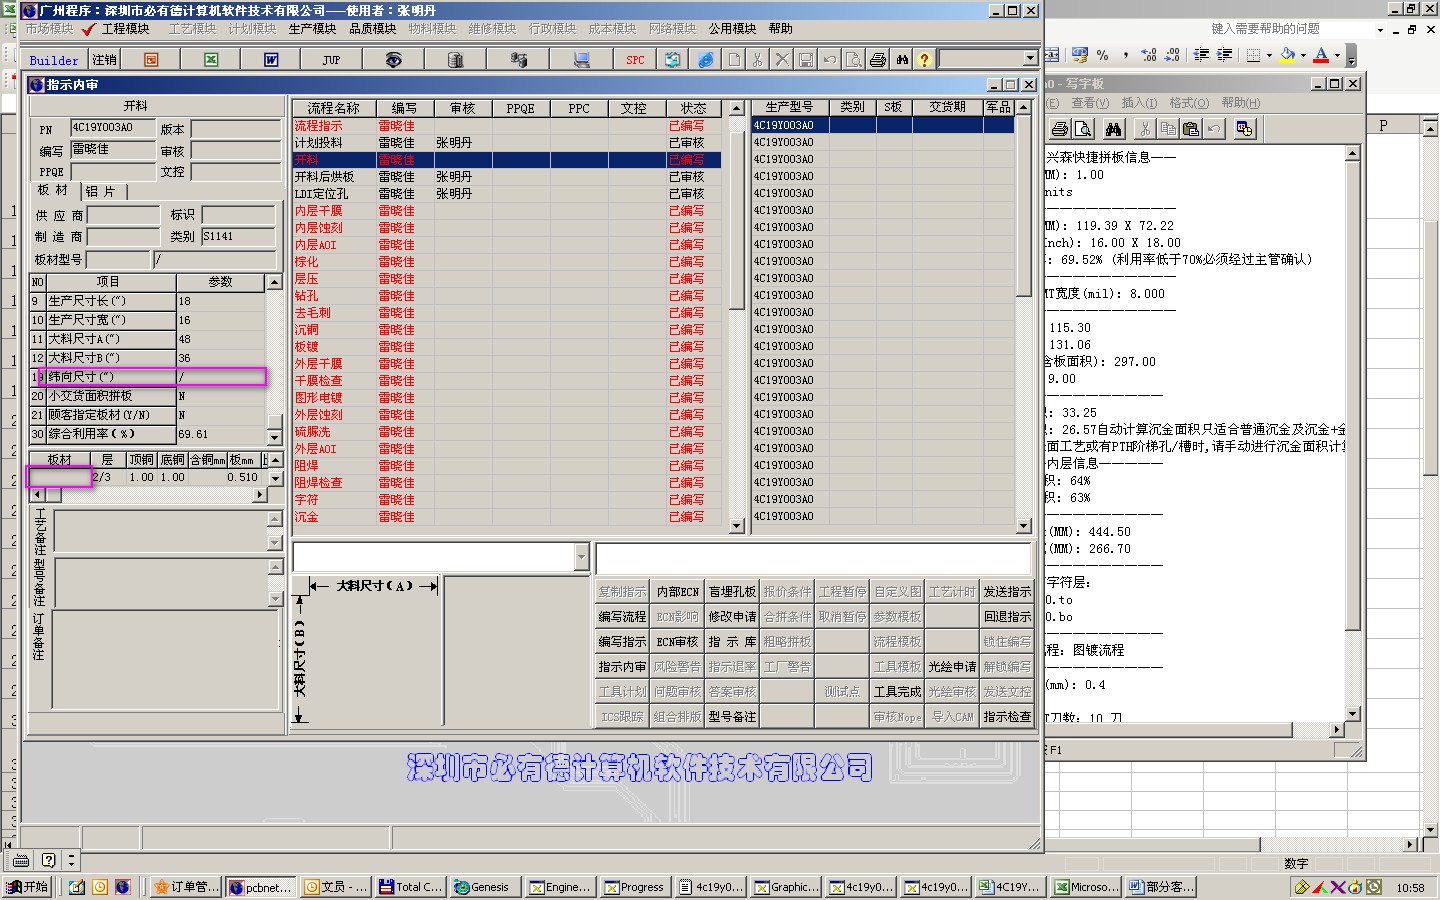Screen dimensions: 1440x900
Task: Open the 帮助 menu in main window
Action: tap(781, 29)
